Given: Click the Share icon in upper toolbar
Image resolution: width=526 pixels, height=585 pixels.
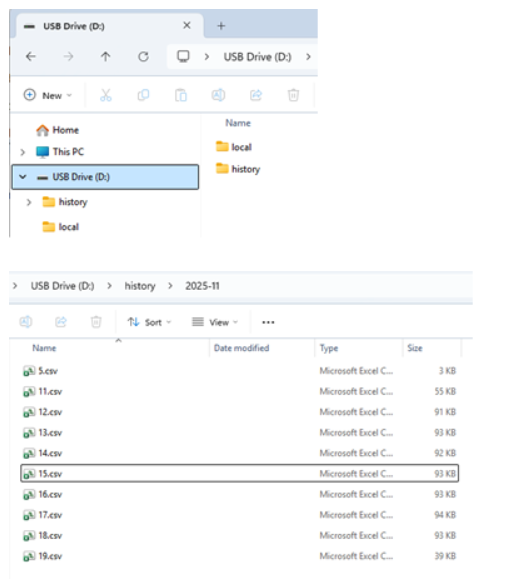Looking at the screenshot, I should coord(256,95).
